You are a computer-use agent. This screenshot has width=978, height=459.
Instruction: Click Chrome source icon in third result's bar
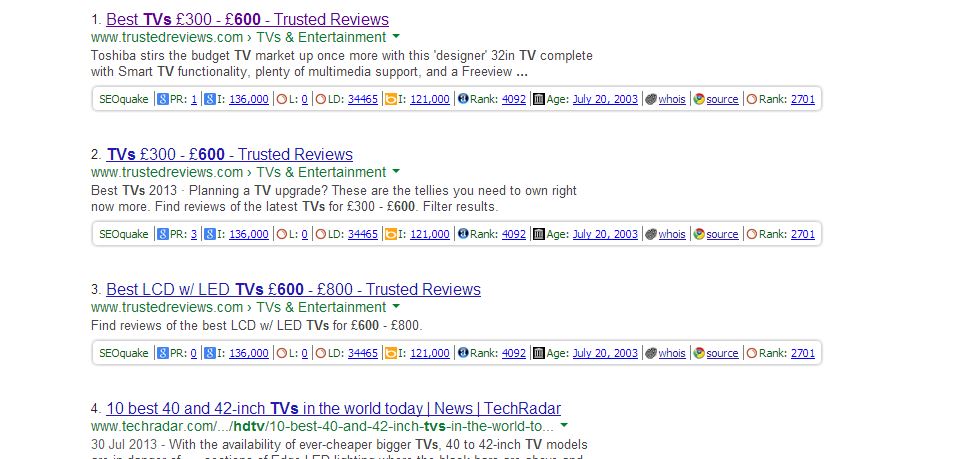pos(699,354)
